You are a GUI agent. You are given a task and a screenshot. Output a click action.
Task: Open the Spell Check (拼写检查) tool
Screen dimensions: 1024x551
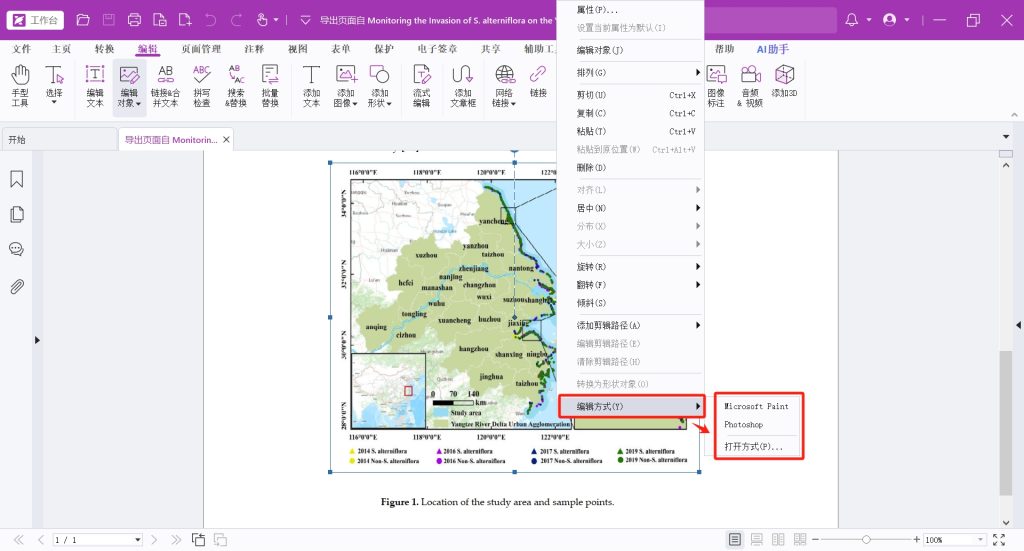tap(202, 84)
